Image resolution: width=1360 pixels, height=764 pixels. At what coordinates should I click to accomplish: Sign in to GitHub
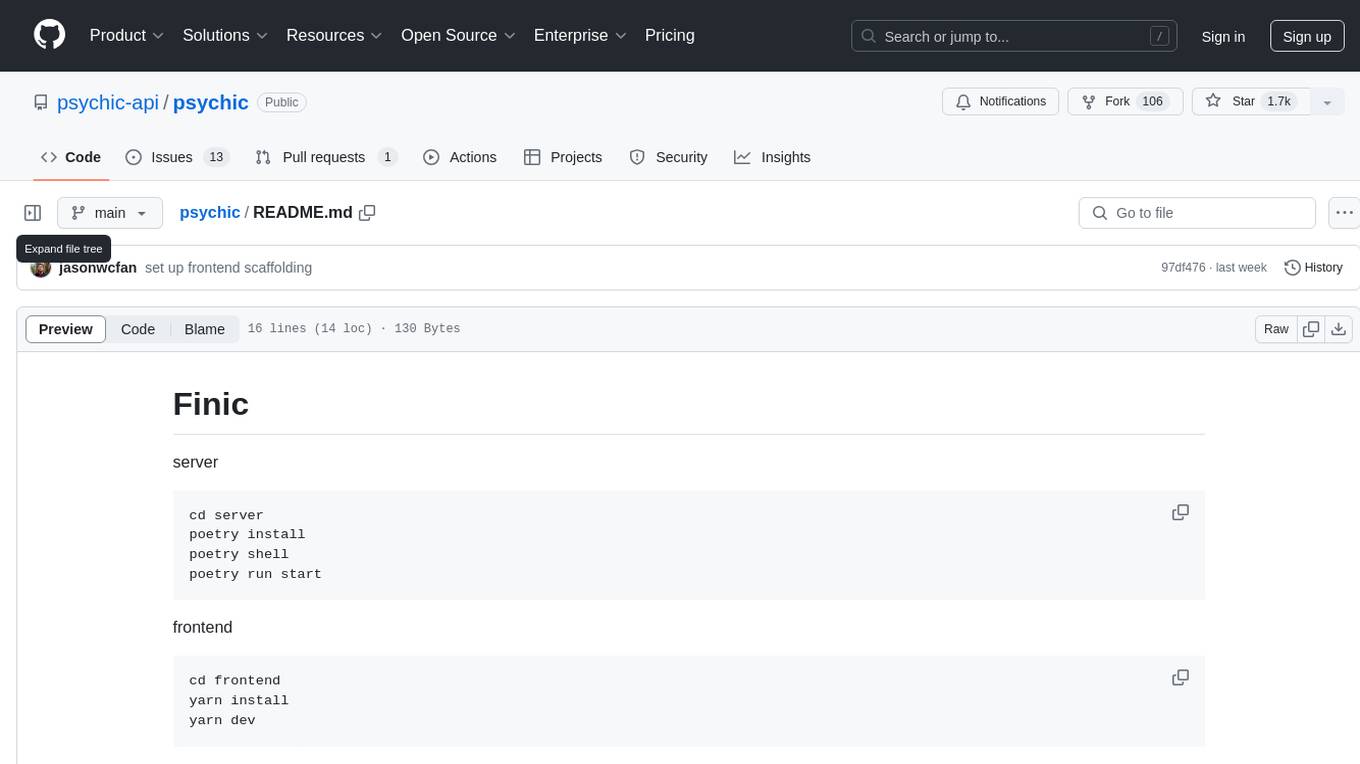click(1223, 36)
